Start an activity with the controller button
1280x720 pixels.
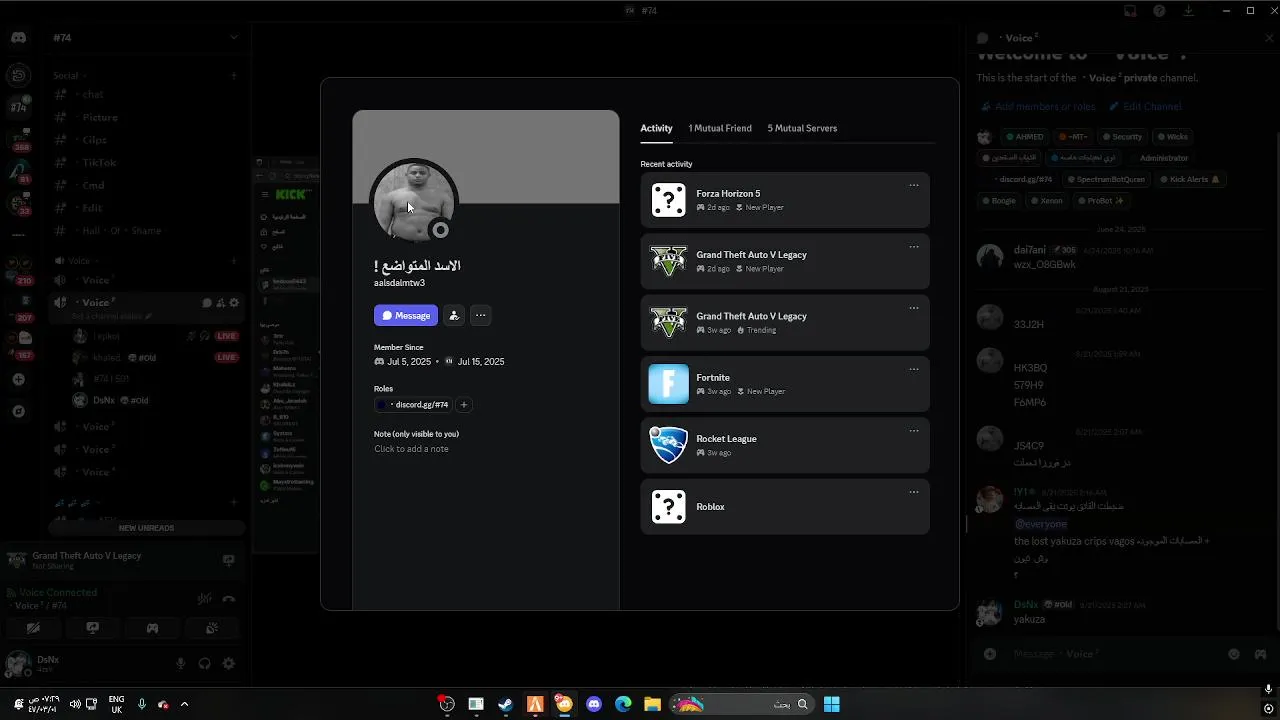pyautogui.click(x=152, y=628)
